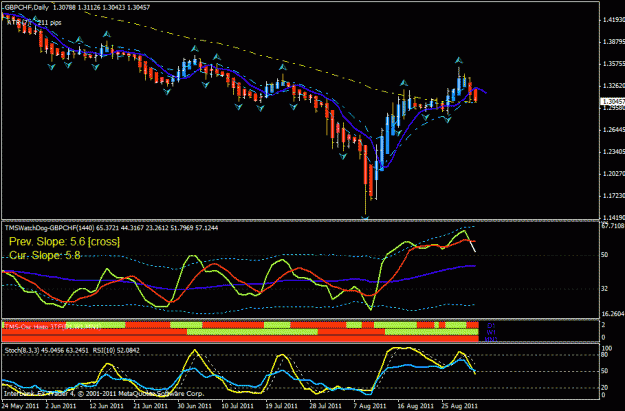Click the 12 Jun 2011 date label
Viewport: 625px width, 411px height.
click(x=106, y=406)
